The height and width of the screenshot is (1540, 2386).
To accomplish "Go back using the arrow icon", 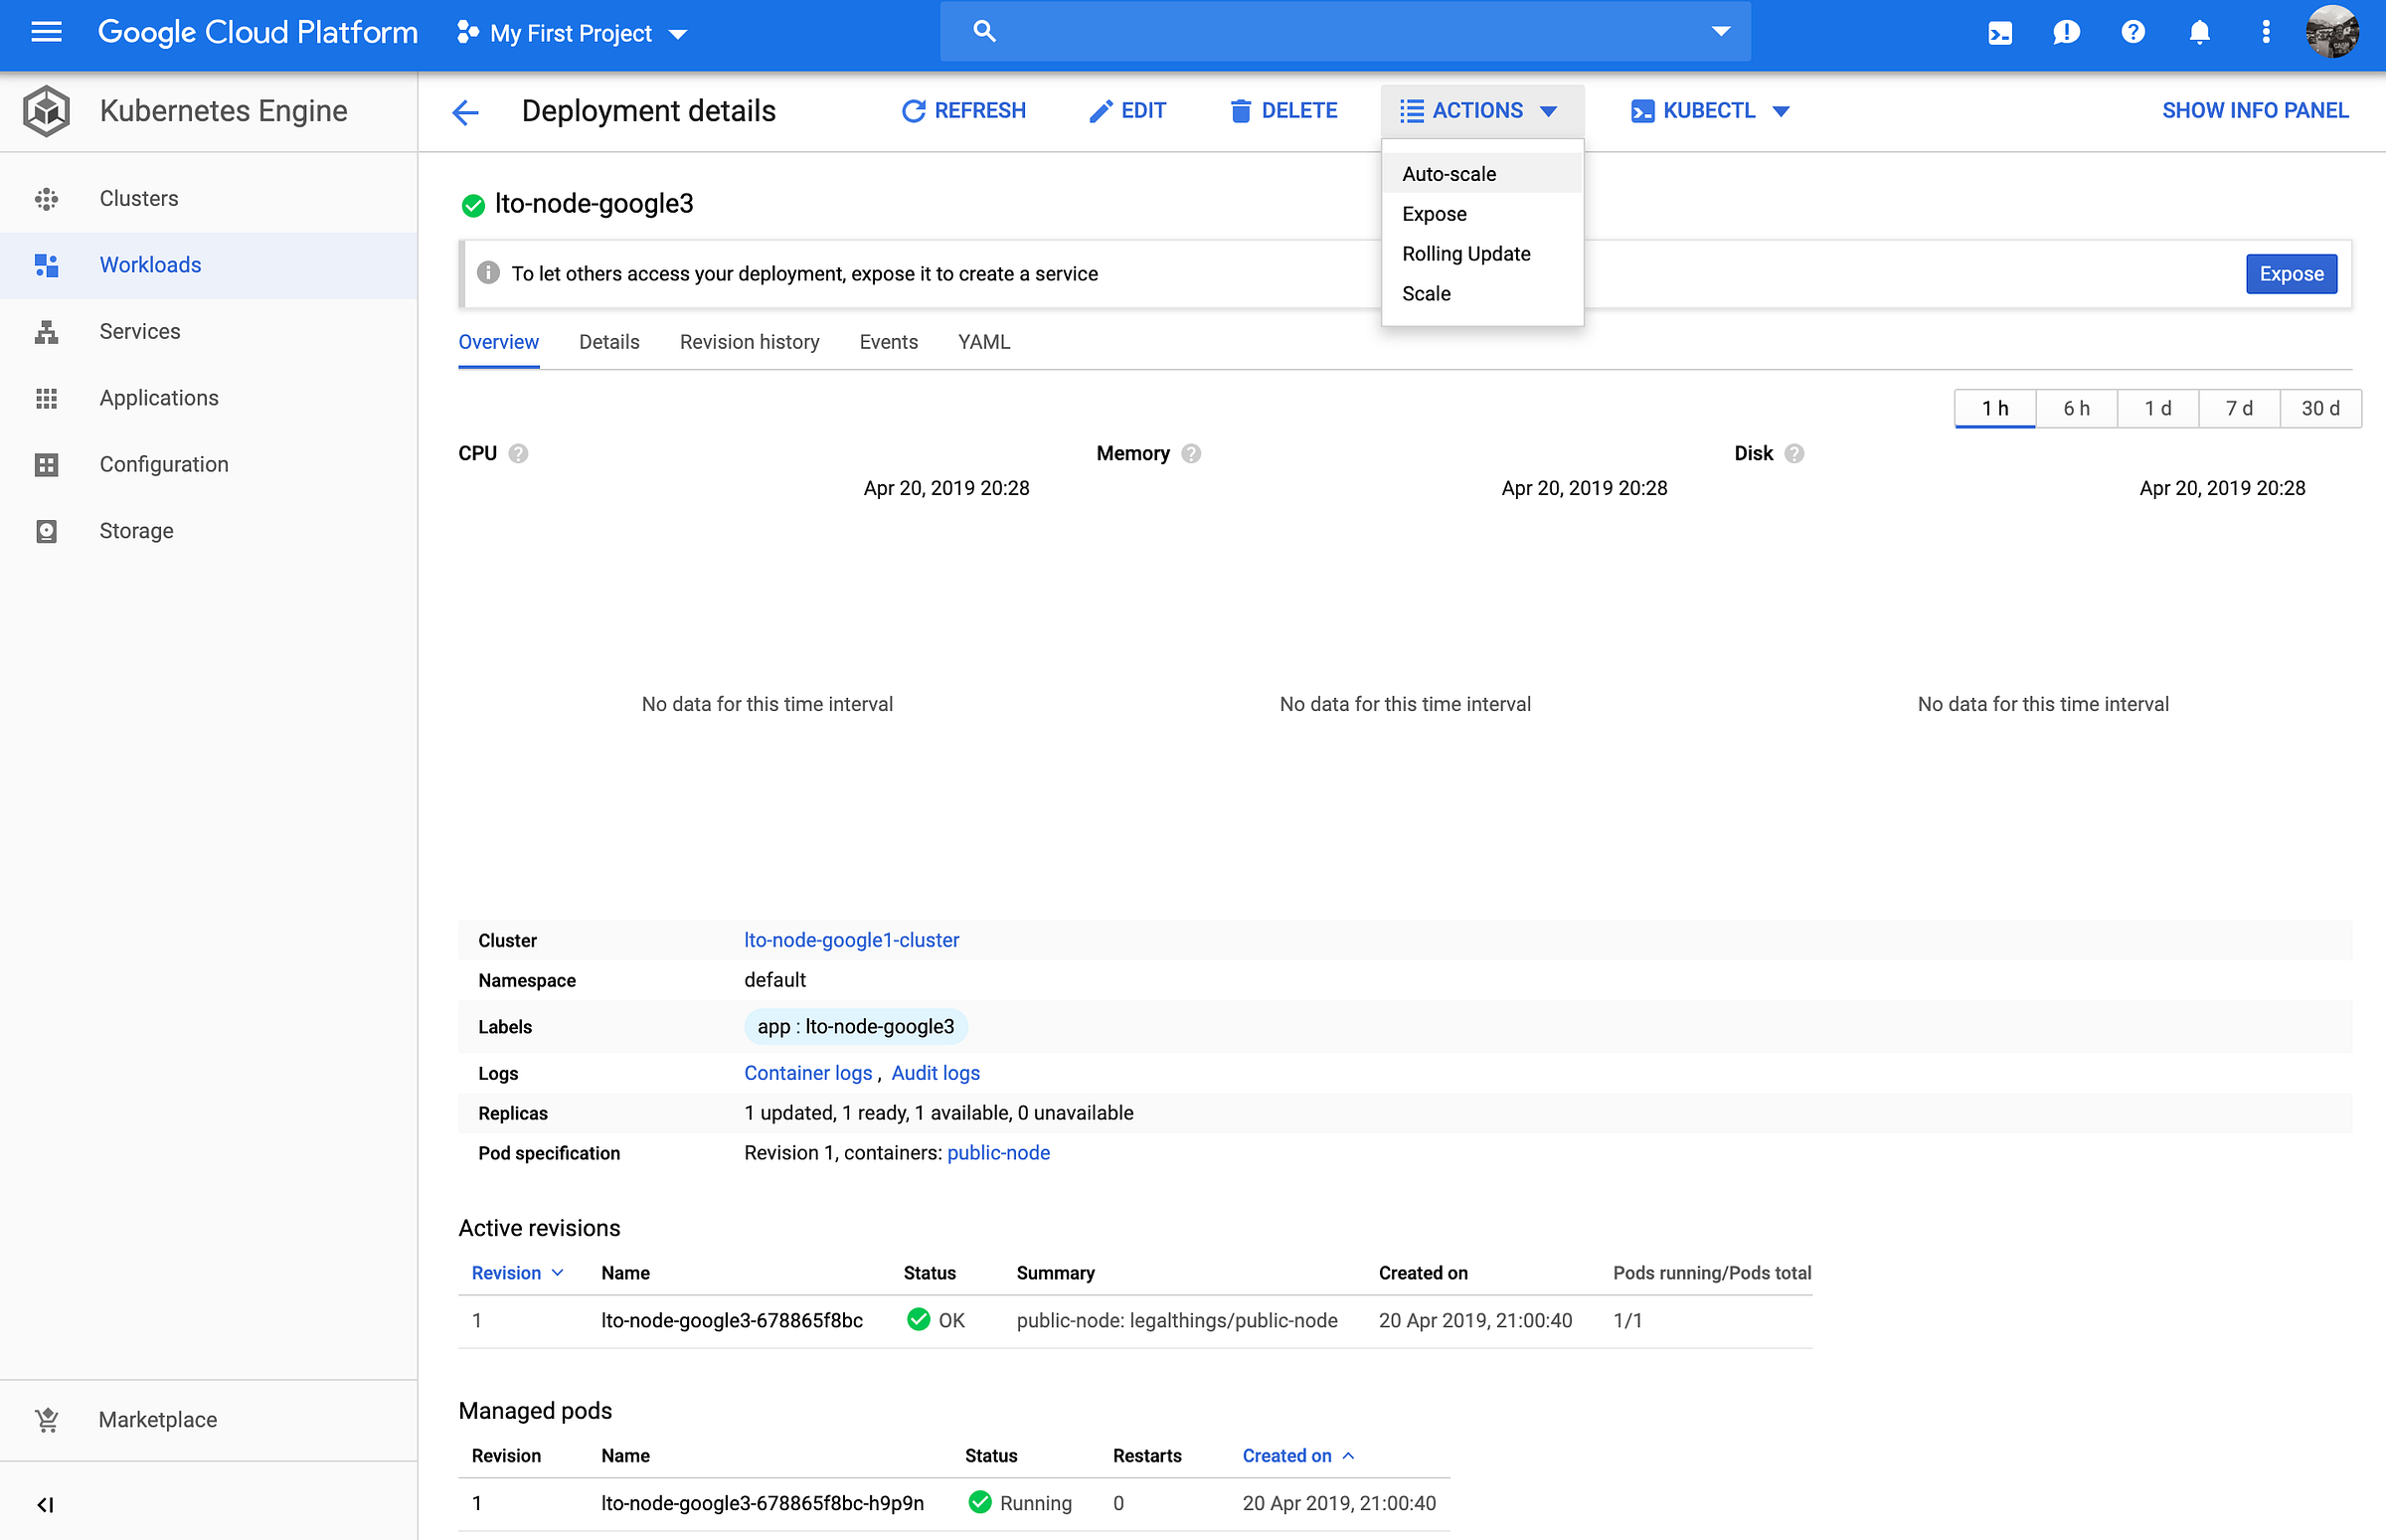I will 465,111.
